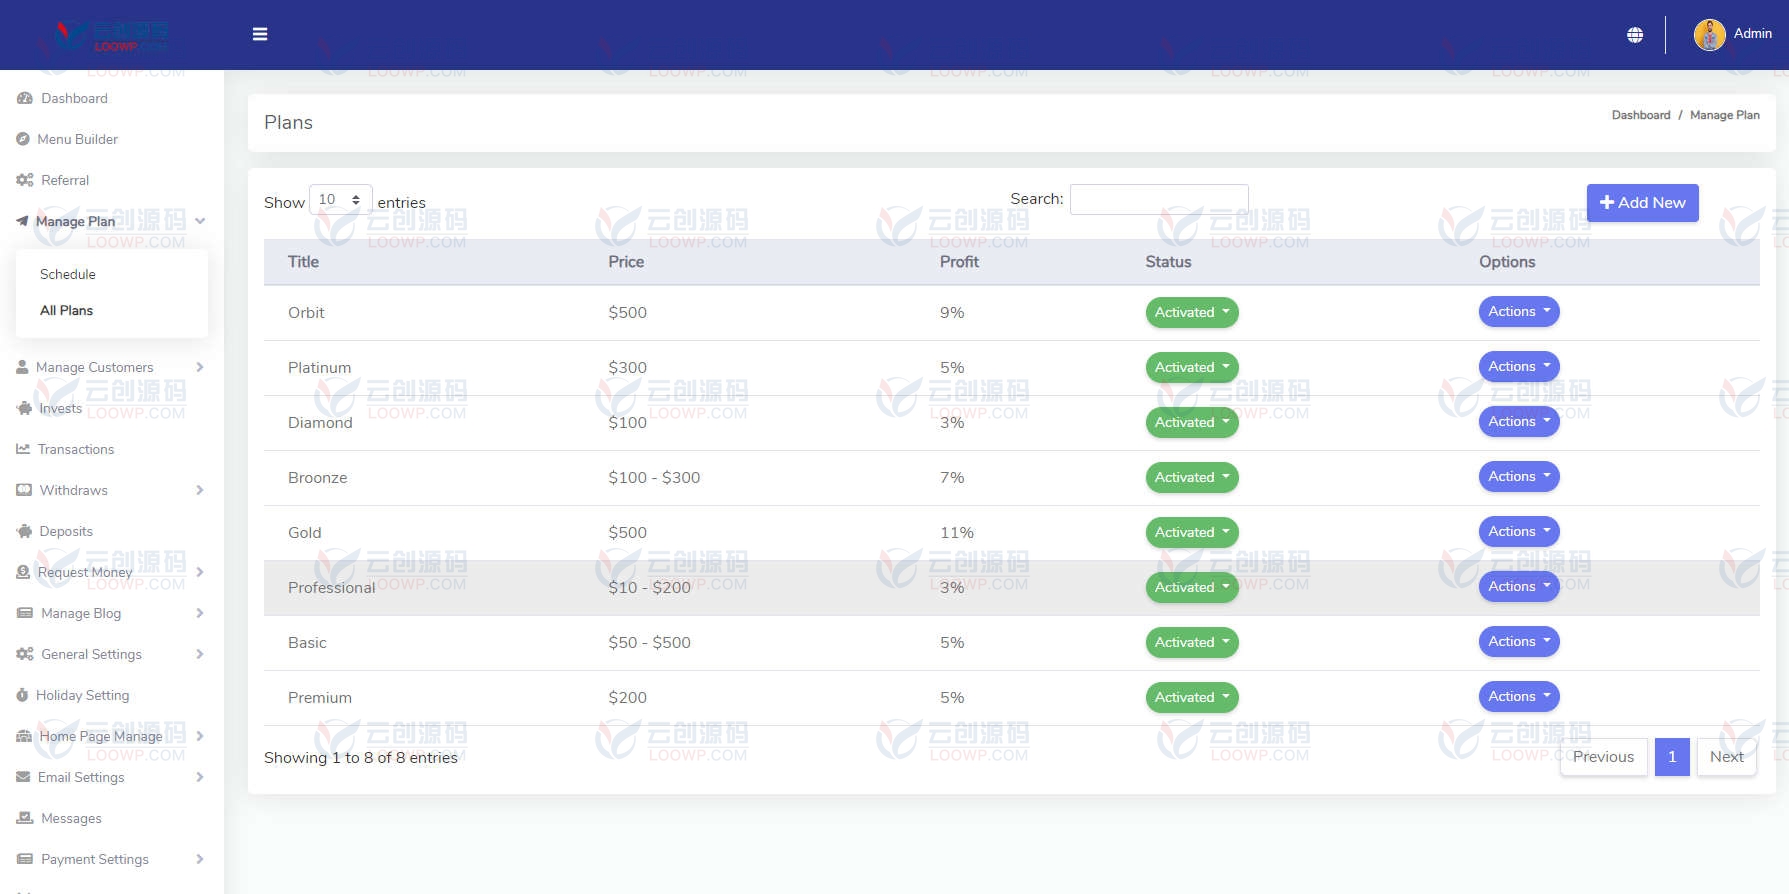
Task: Open the Deposits piggy bank icon
Action: (24, 531)
